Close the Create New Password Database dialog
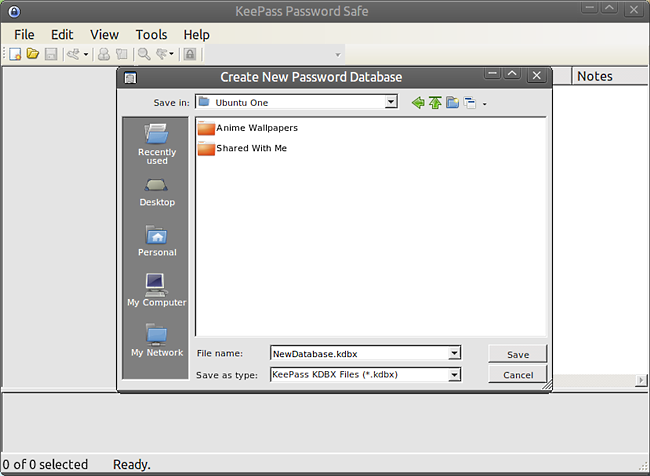 tap(537, 75)
